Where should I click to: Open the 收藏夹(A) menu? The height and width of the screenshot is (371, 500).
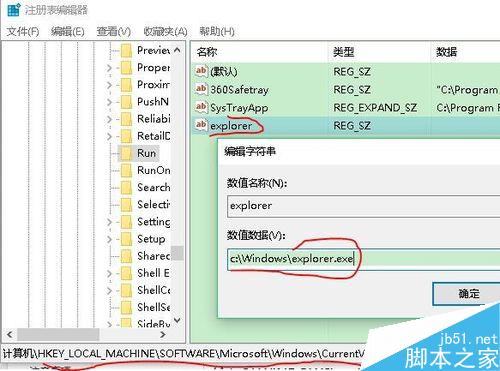165,32
